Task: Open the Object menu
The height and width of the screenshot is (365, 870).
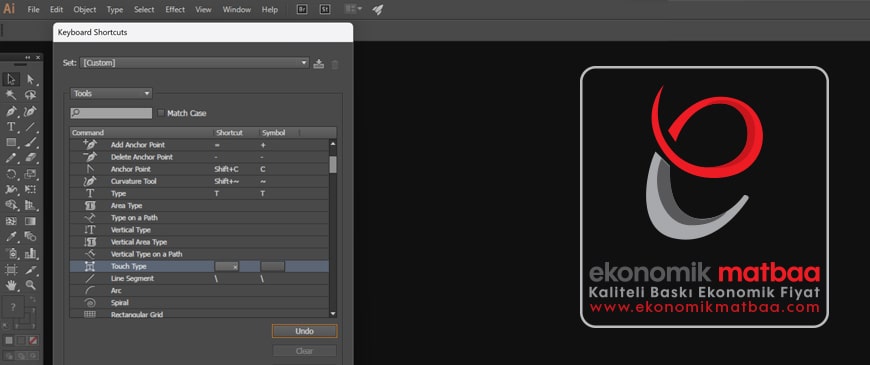Action: point(85,9)
